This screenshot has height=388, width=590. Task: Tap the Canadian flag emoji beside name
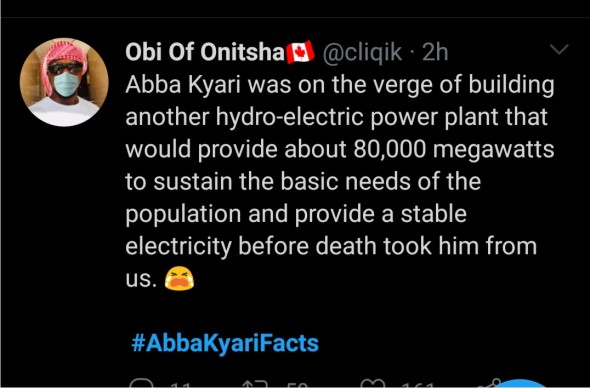click(300, 52)
